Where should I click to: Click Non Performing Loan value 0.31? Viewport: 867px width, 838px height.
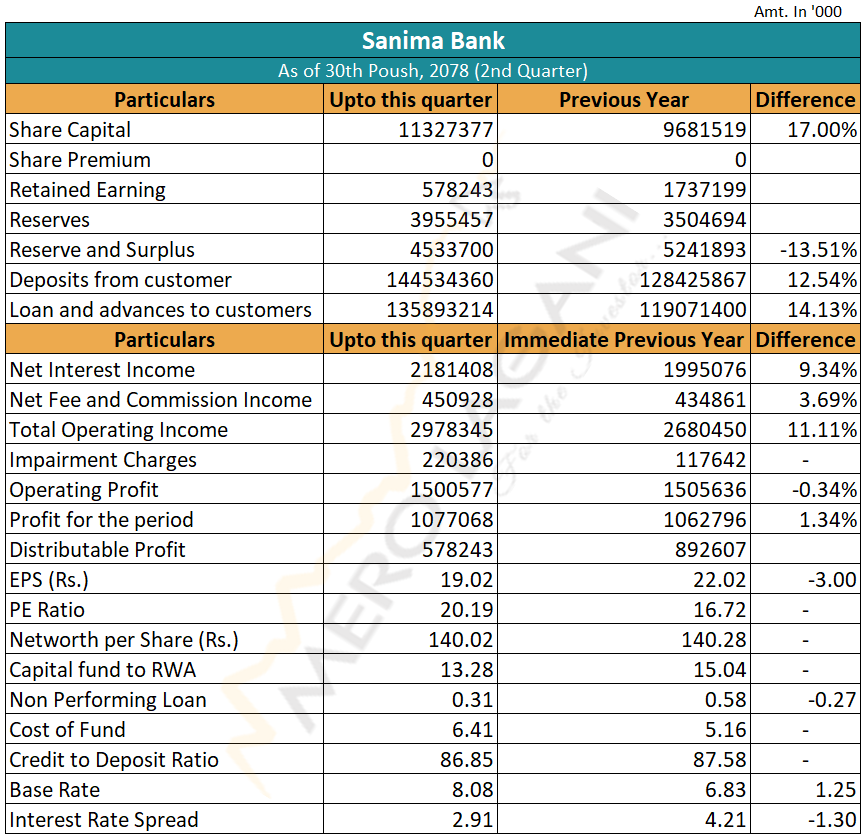[x=472, y=700]
